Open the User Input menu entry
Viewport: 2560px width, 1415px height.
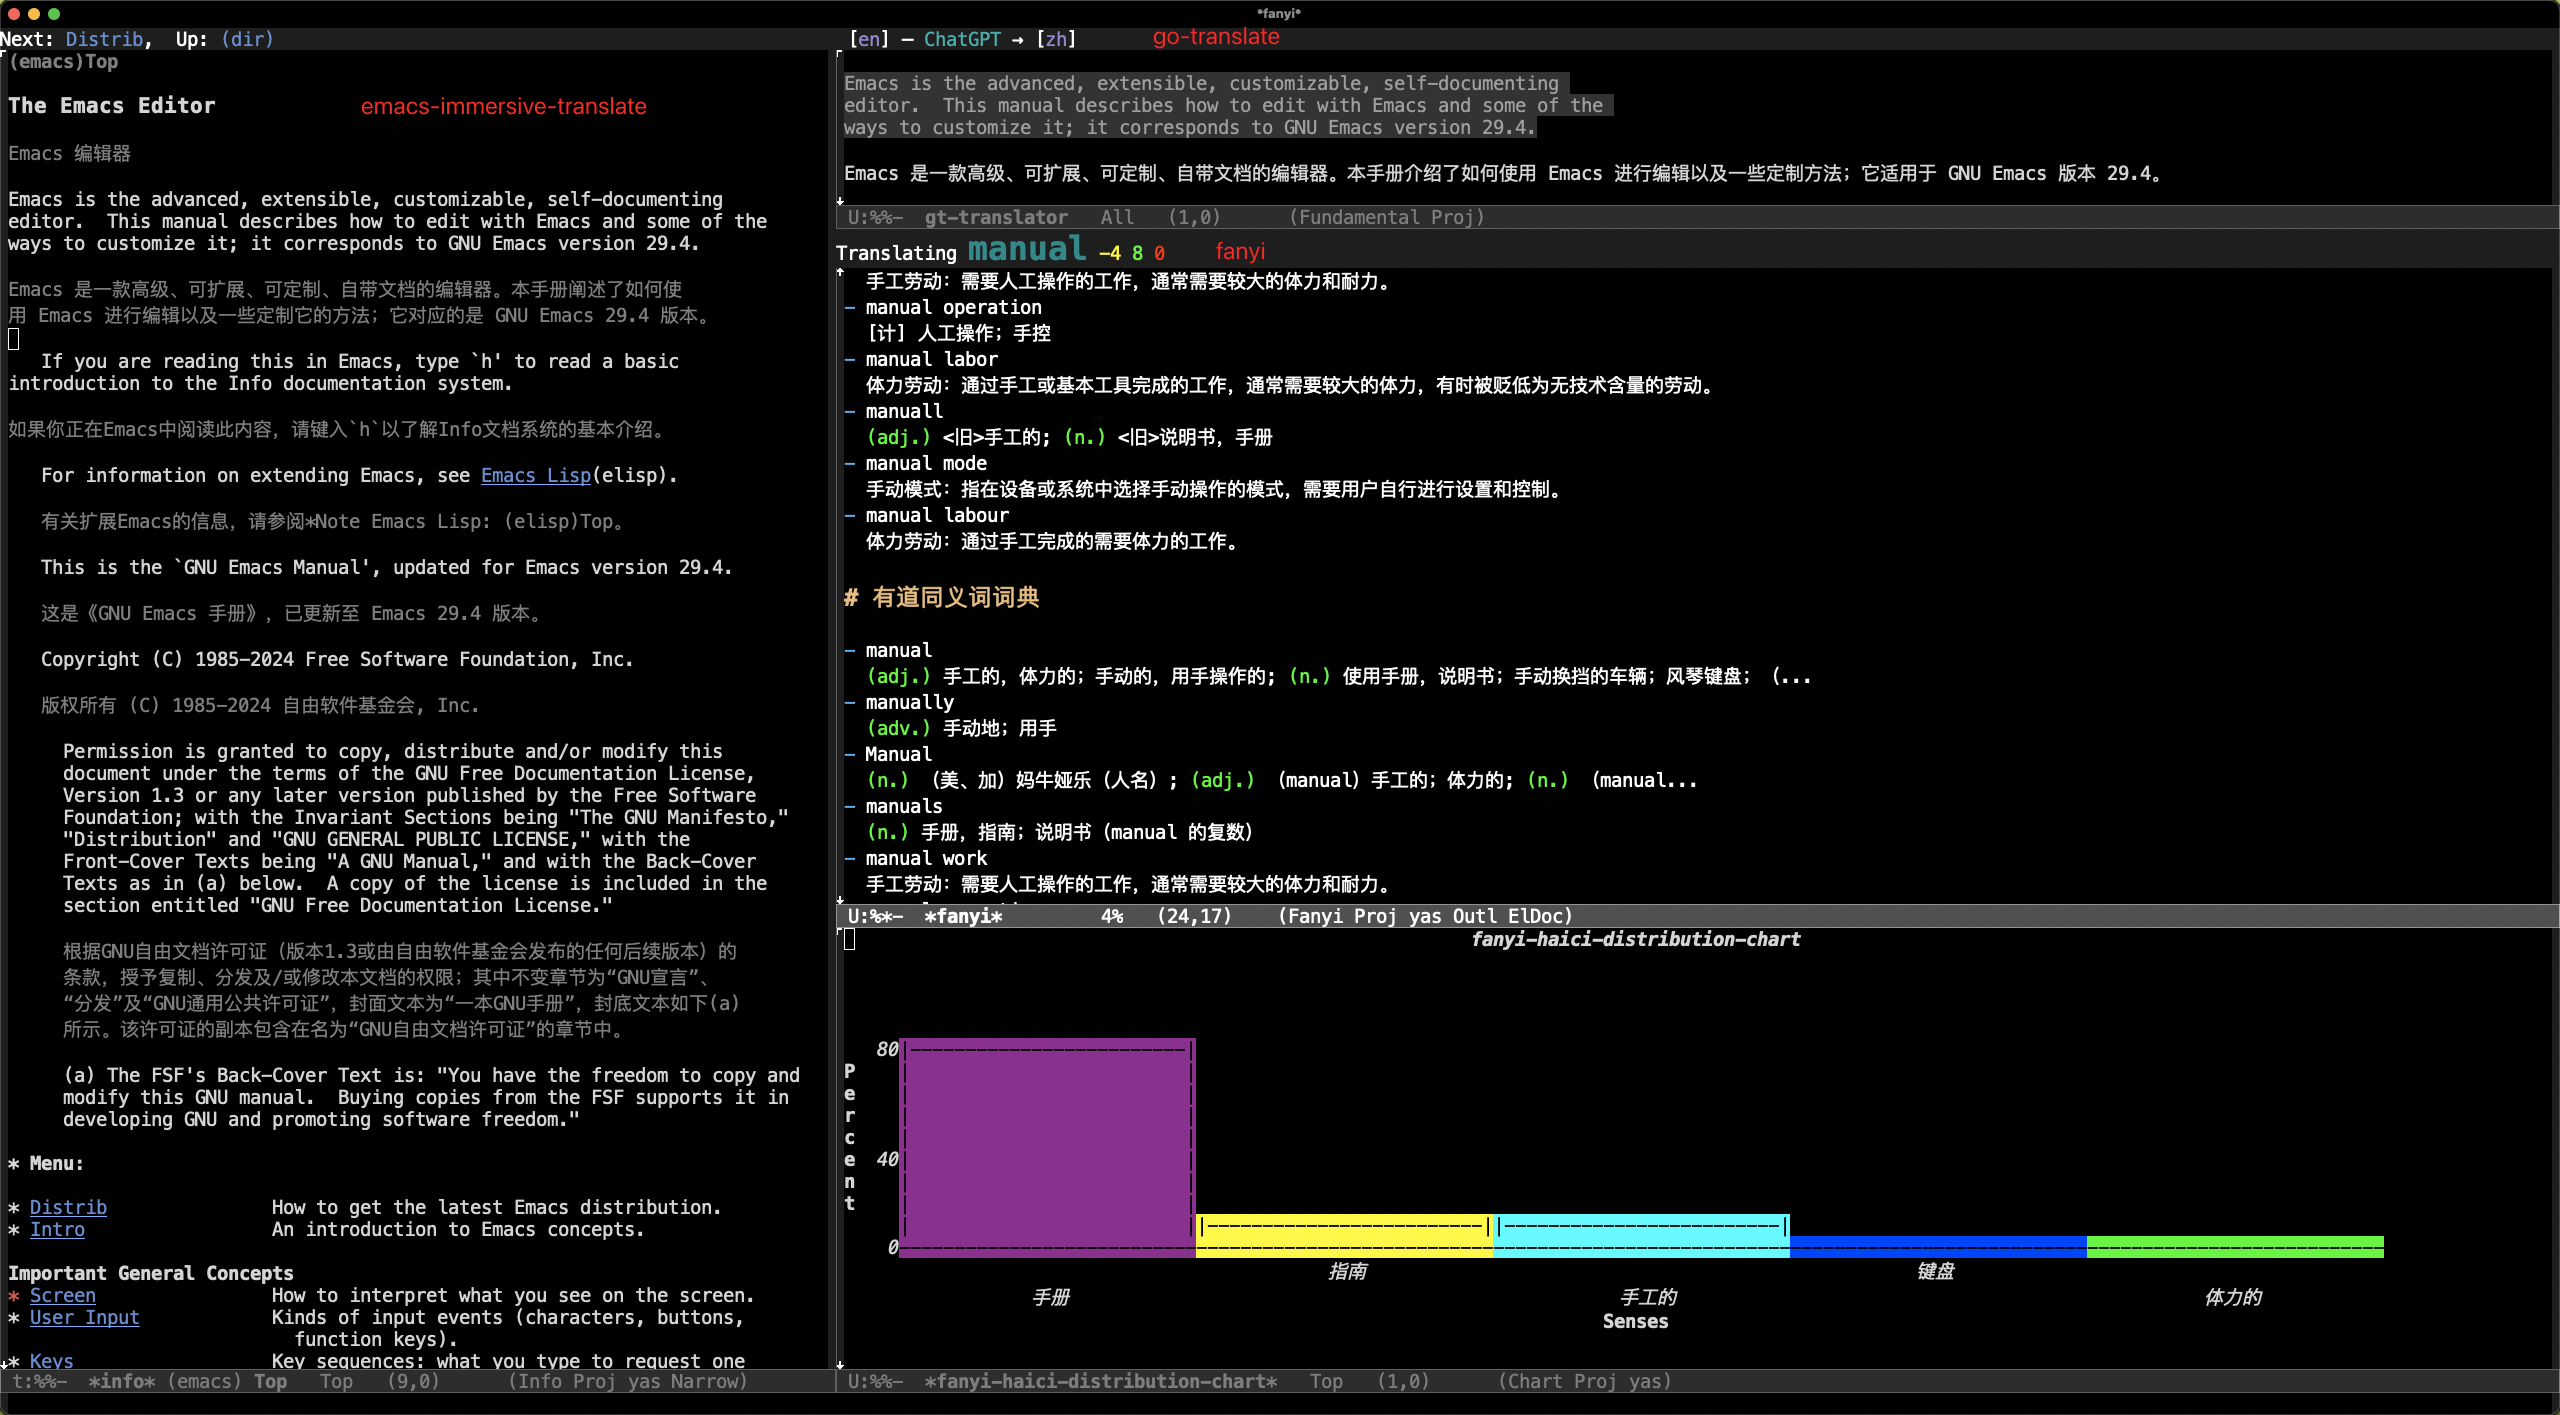pyautogui.click(x=85, y=1317)
